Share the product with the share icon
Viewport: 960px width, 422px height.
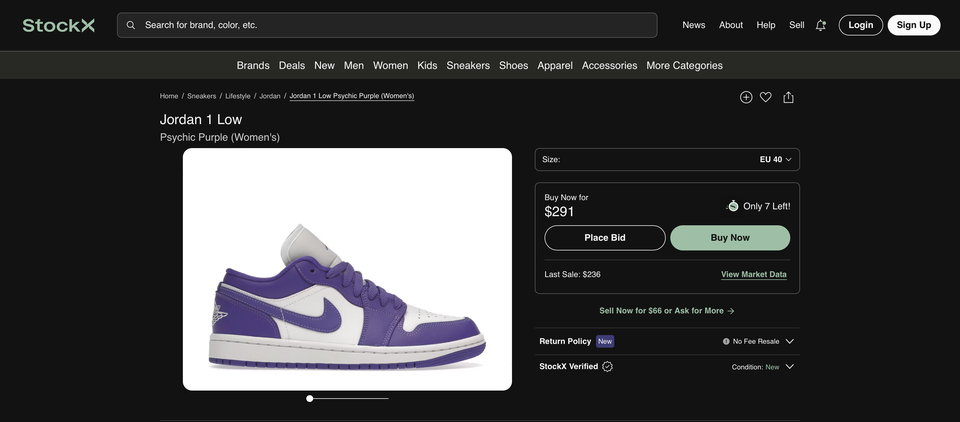click(x=789, y=97)
